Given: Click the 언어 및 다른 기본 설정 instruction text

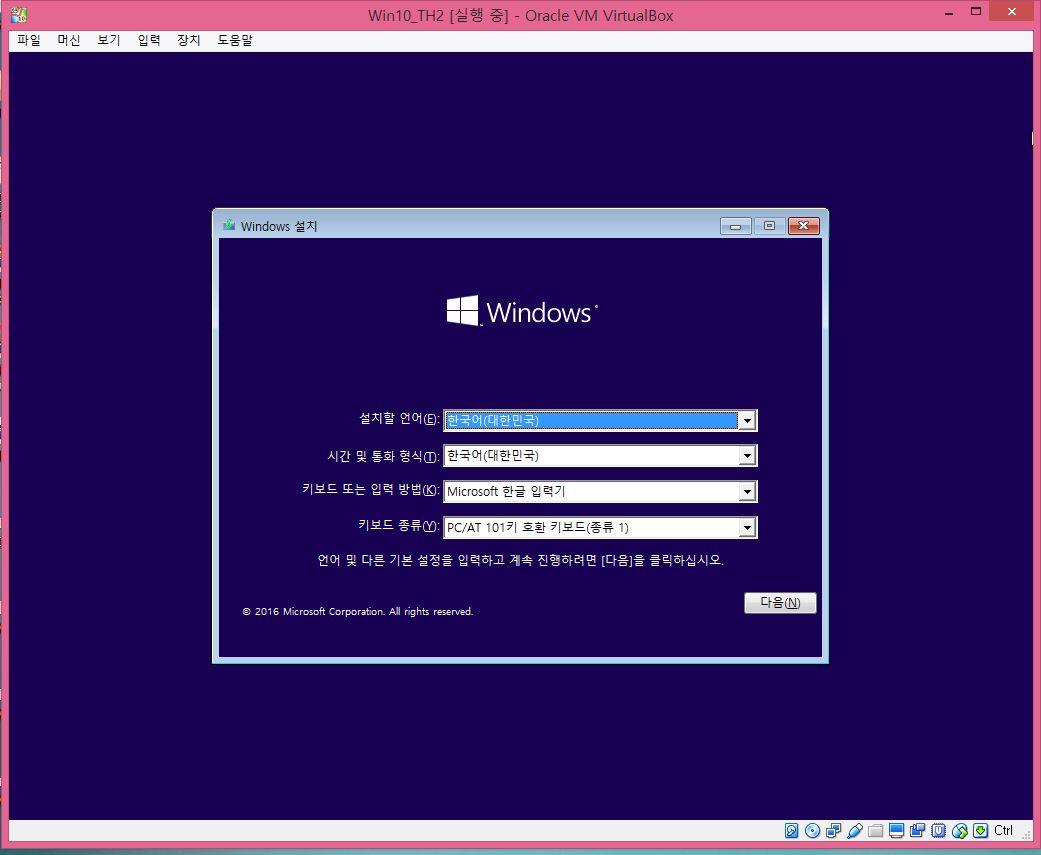Looking at the screenshot, I should [x=520, y=560].
